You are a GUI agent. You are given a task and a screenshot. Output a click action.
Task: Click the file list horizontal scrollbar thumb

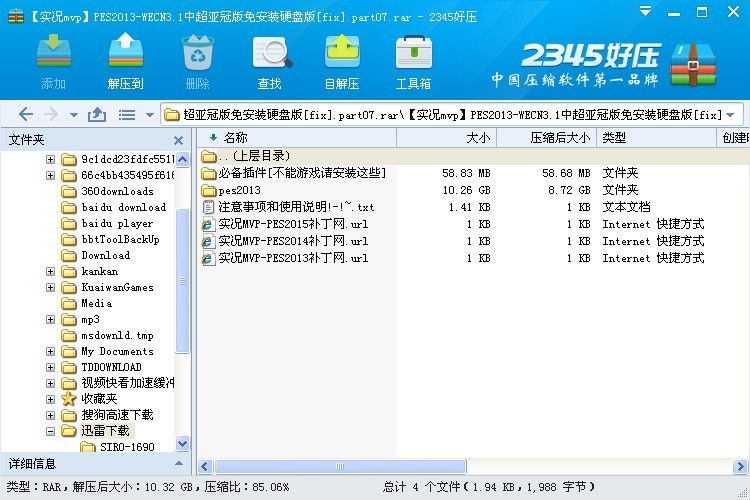tap(340, 466)
